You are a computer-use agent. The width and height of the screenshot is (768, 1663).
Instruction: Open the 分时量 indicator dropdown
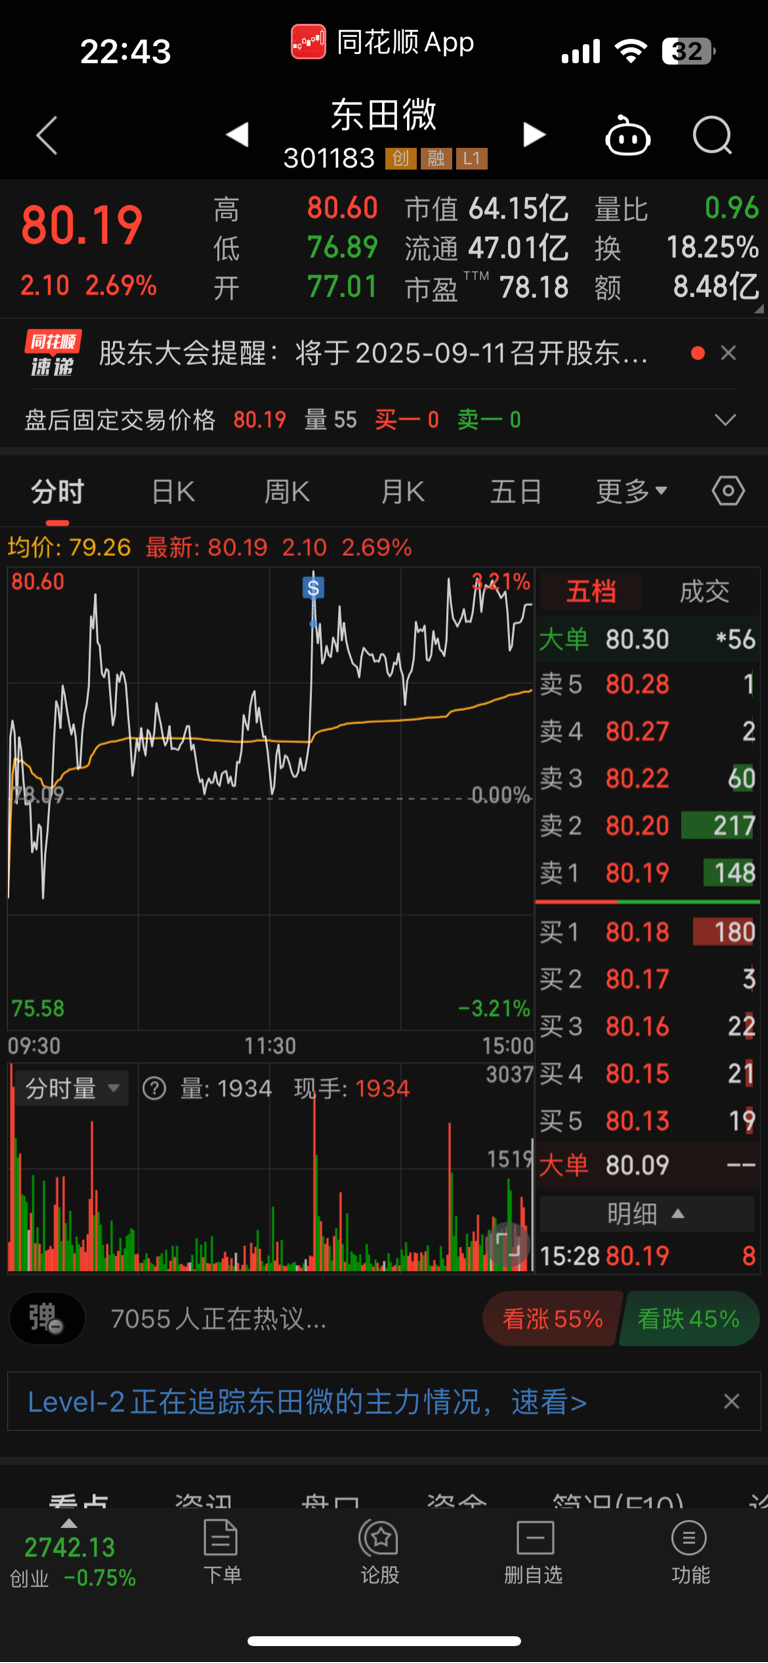point(73,1088)
